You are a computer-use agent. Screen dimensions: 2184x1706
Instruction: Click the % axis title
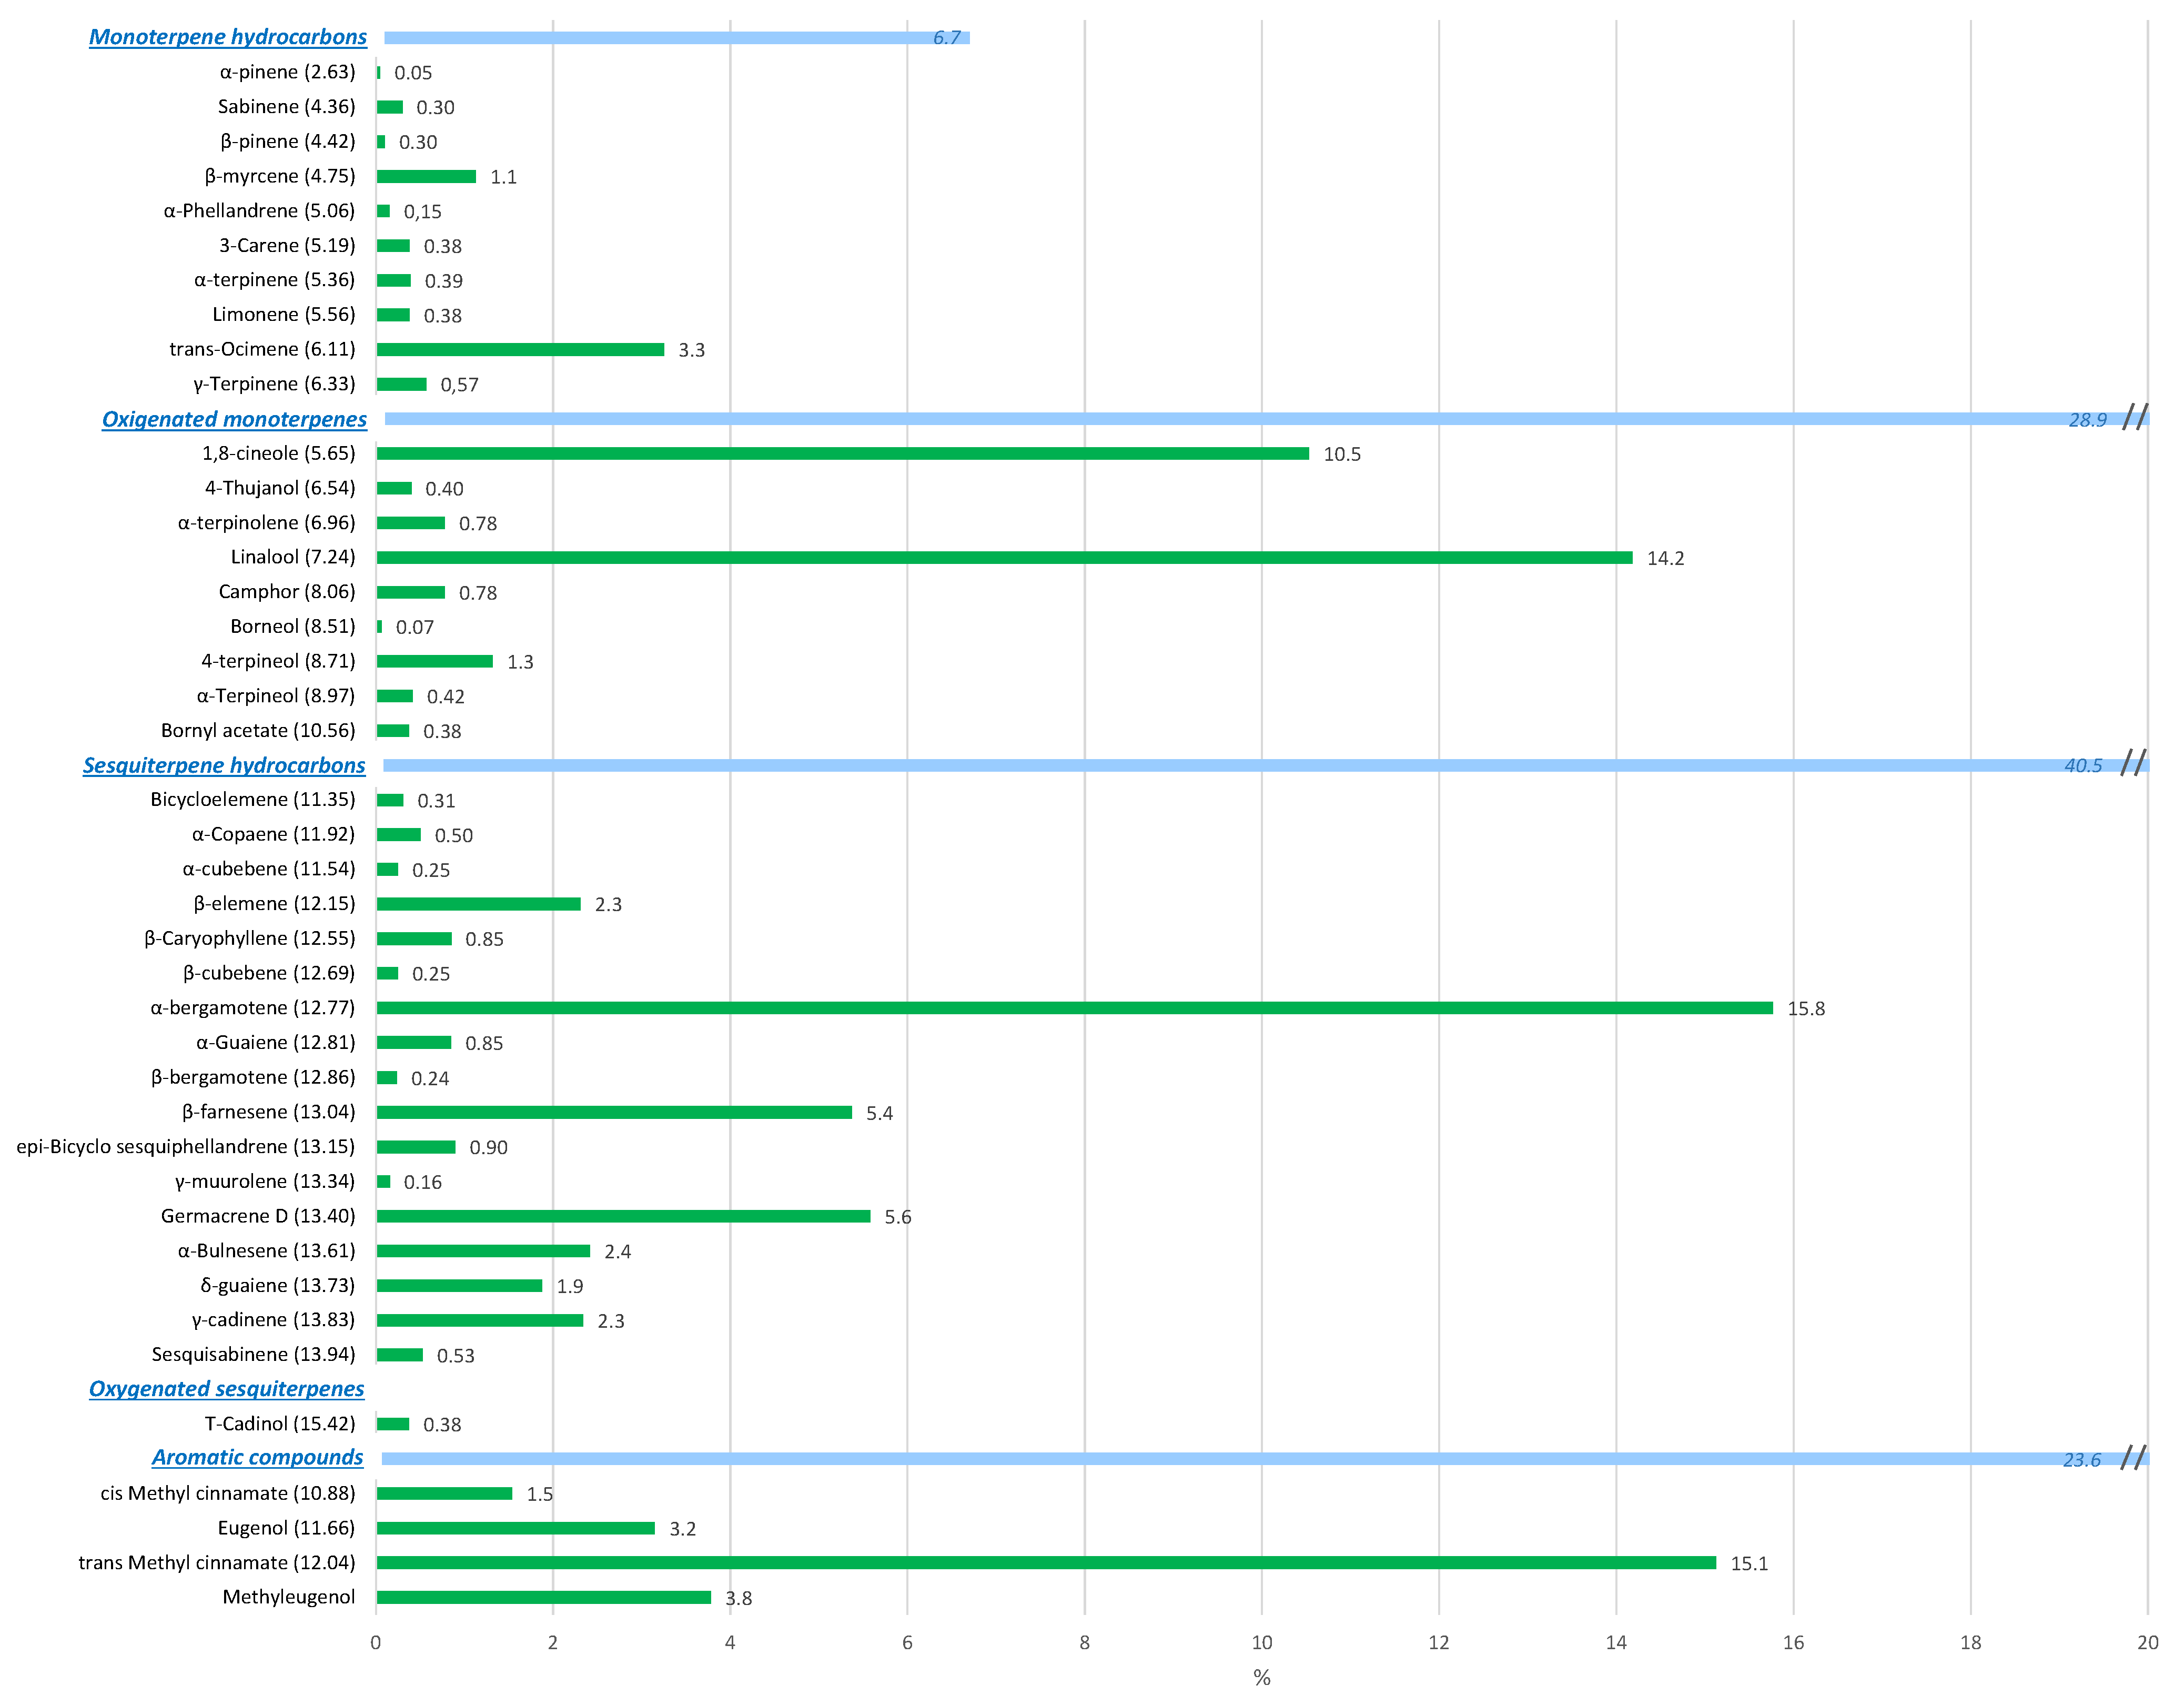click(1262, 1678)
